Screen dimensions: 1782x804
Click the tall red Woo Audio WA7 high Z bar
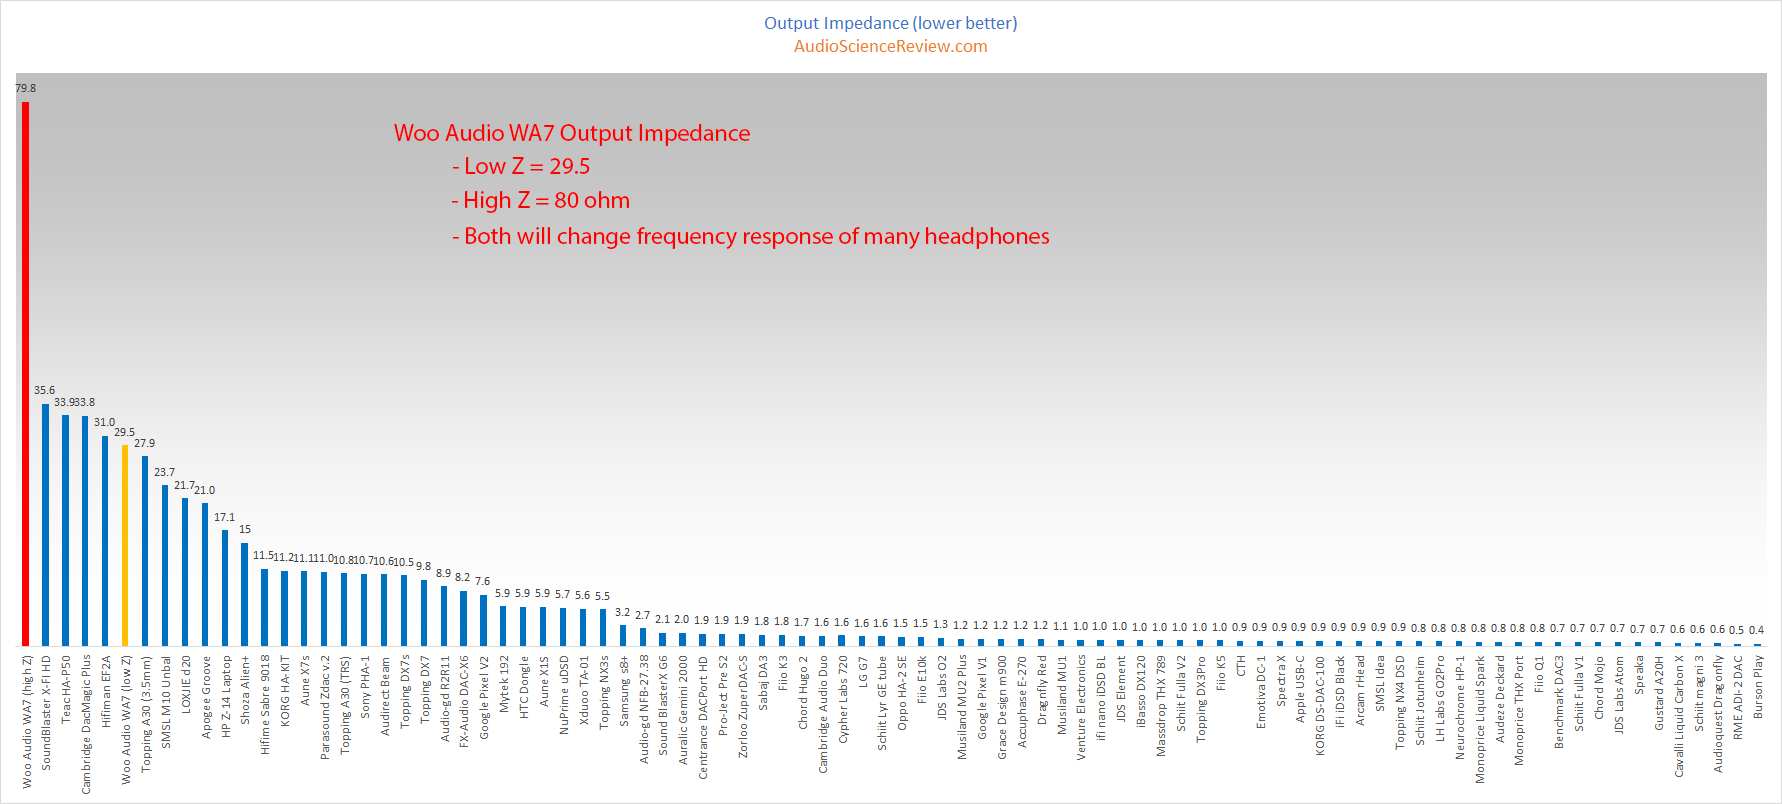(26, 373)
